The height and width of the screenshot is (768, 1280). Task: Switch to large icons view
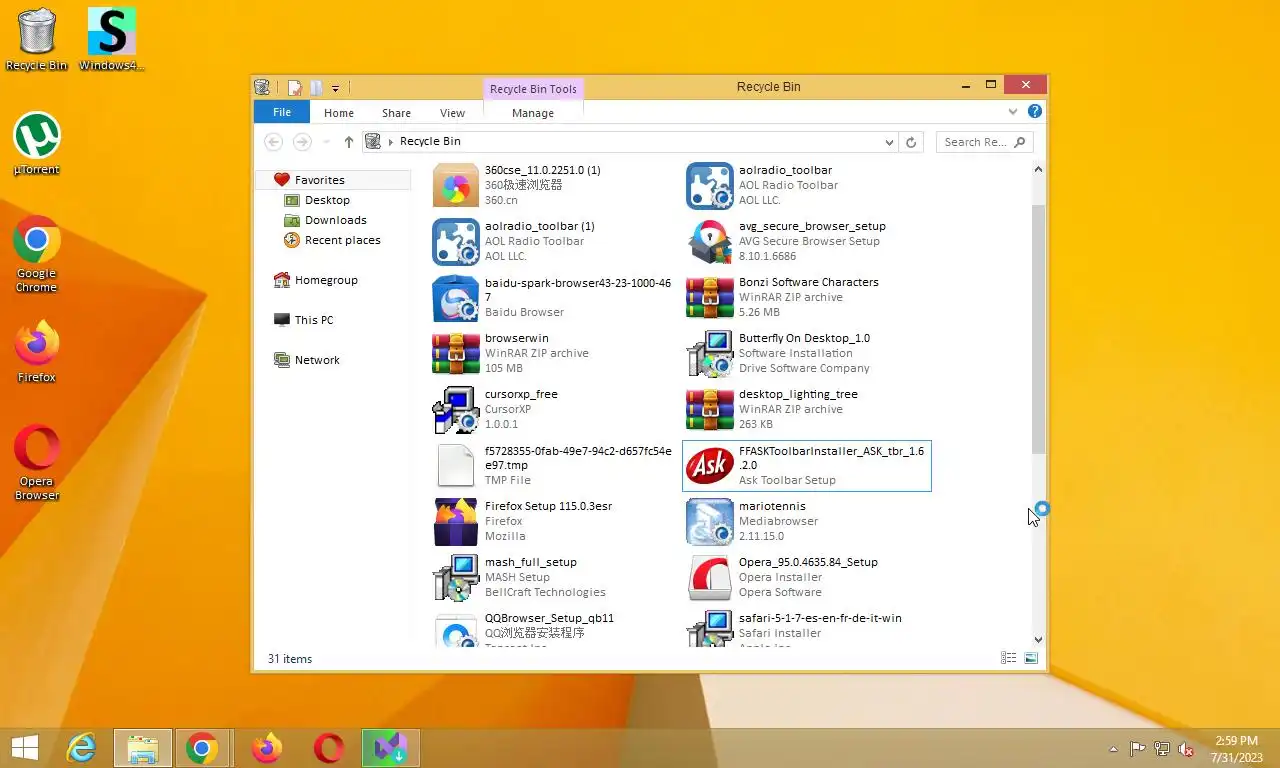click(1031, 658)
